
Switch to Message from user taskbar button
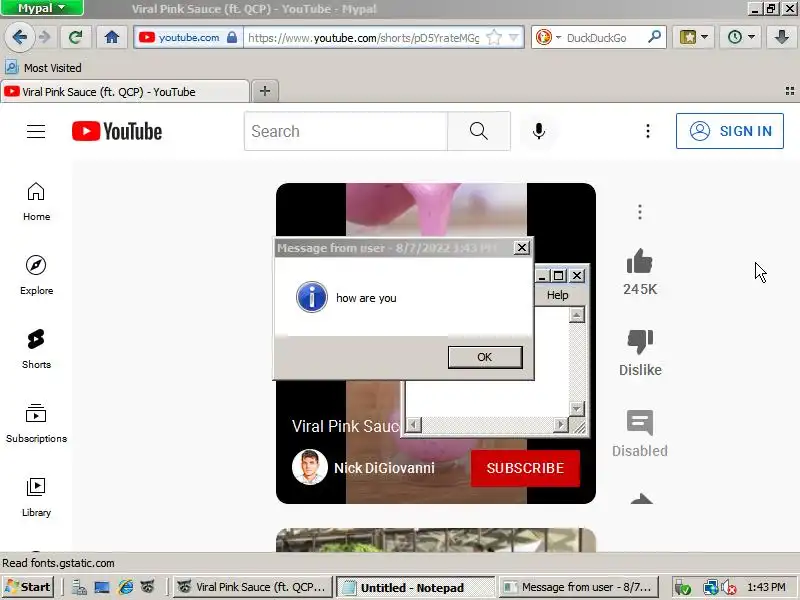(x=579, y=587)
